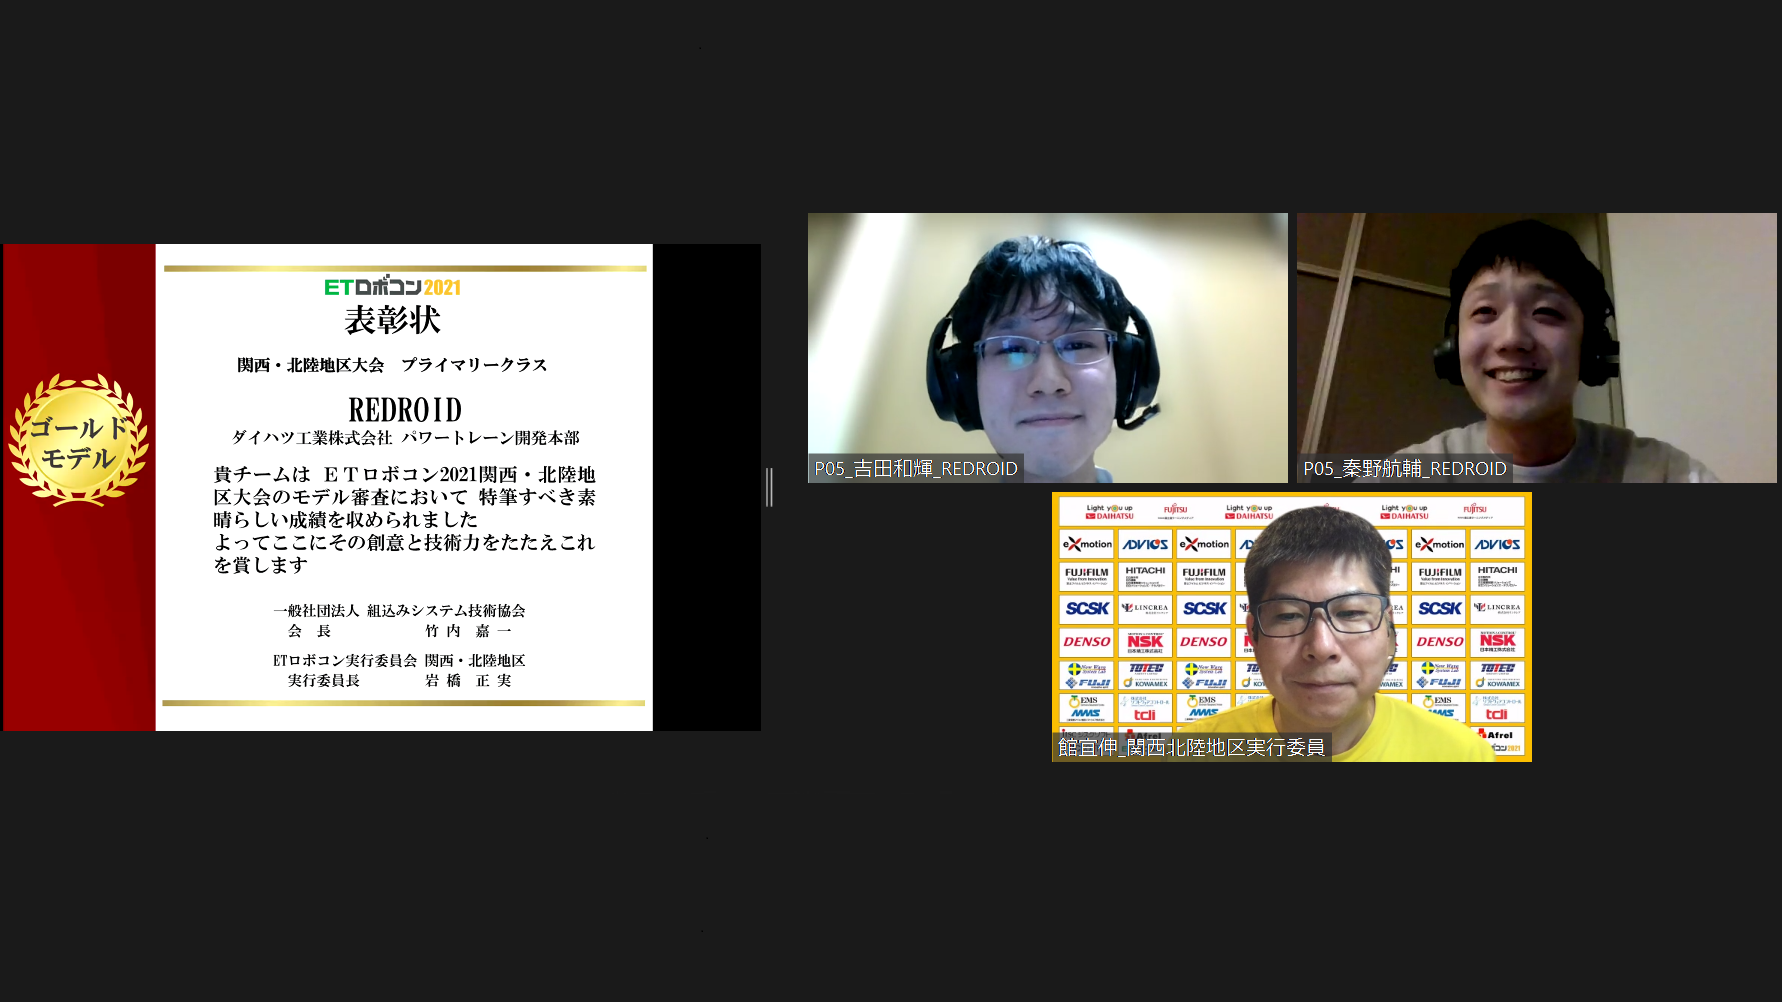Click the P05_秦野航輔_REDROID name label
Image resolution: width=1782 pixels, height=1002 pixels.
[1404, 469]
